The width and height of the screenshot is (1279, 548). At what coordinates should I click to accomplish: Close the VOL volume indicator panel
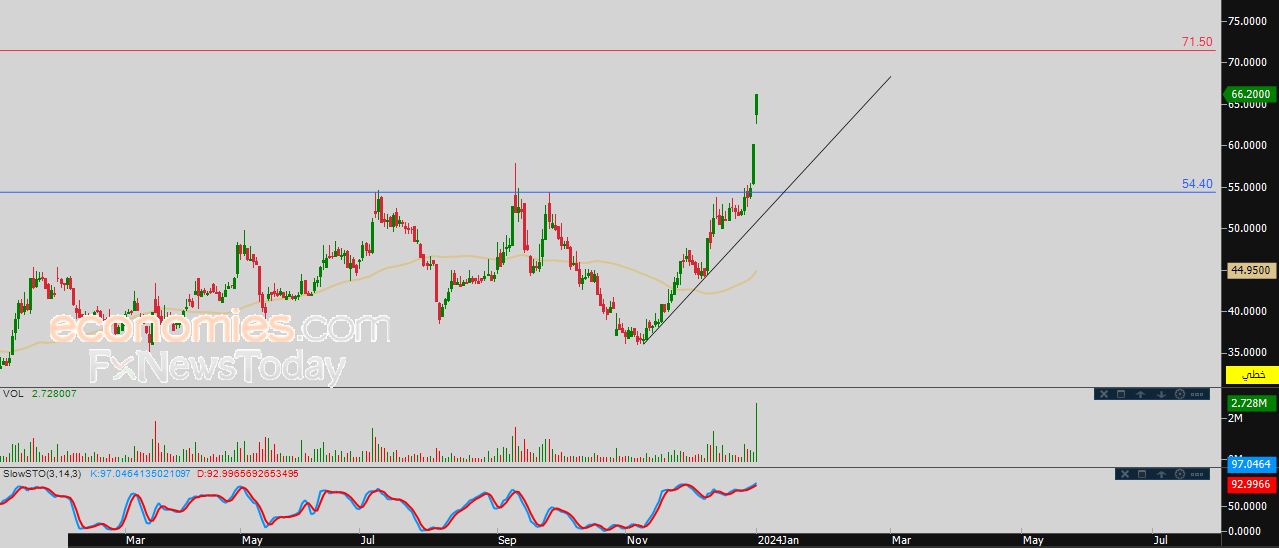coord(1104,394)
